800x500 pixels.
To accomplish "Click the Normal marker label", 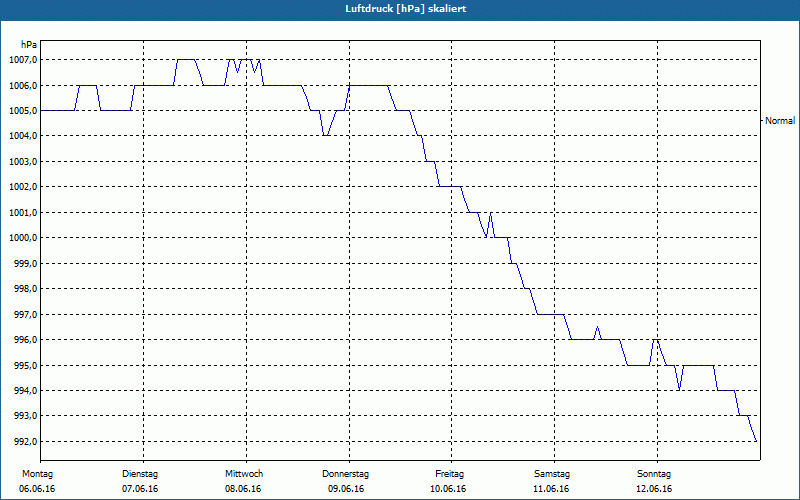I will [x=780, y=121].
